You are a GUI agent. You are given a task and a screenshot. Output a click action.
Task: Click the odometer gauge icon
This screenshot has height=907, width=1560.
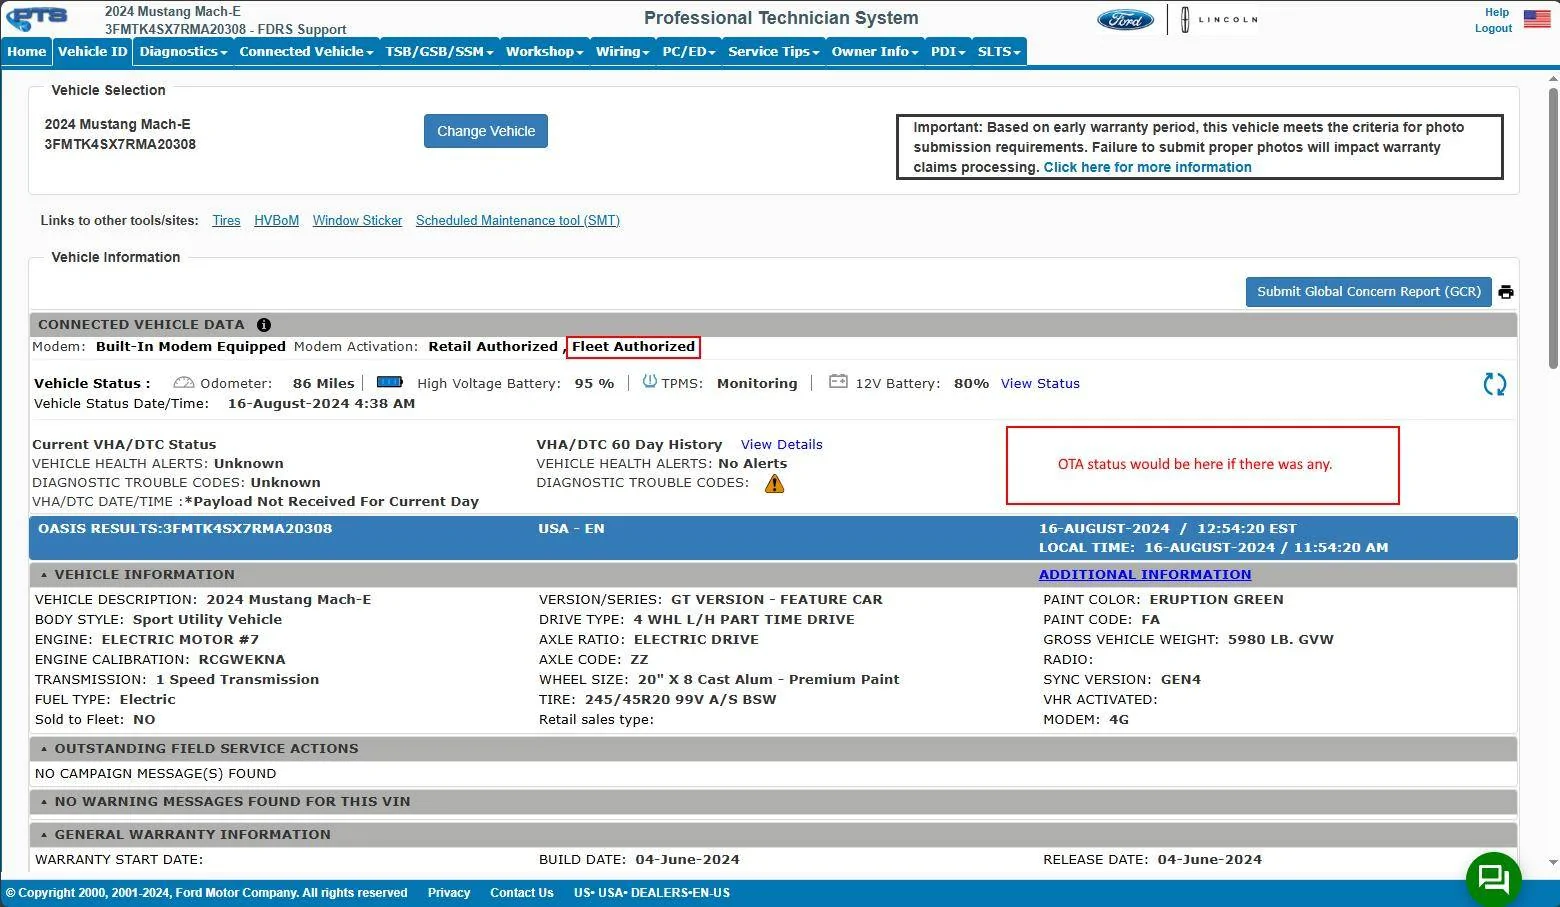point(183,383)
